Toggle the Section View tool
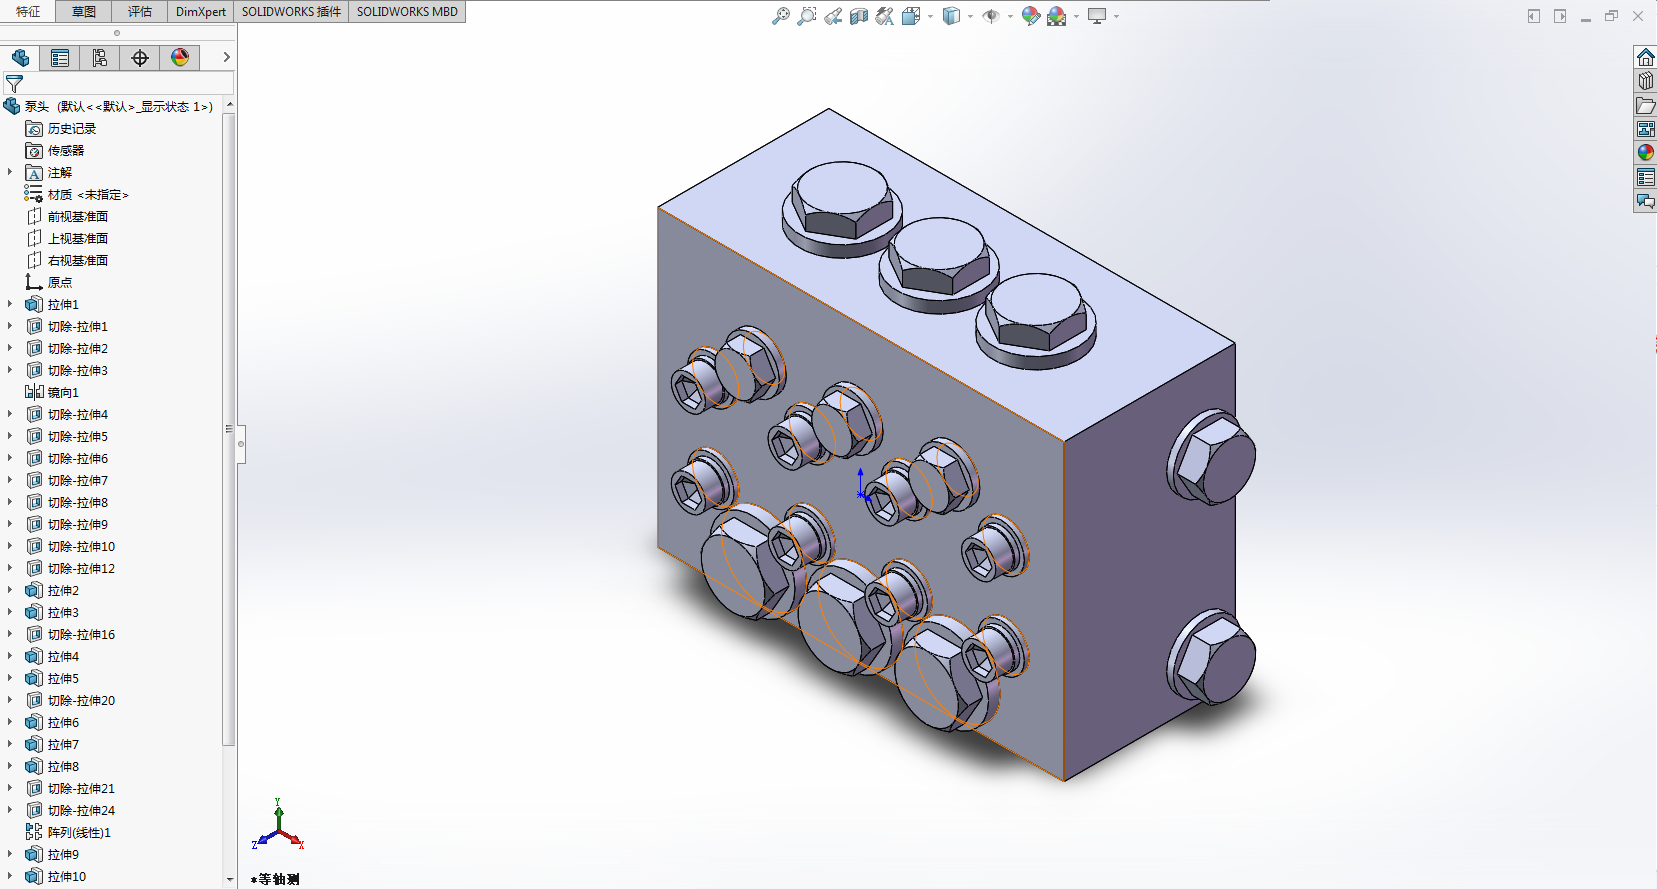Viewport: 1657px width, 889px height. [859, 16]
